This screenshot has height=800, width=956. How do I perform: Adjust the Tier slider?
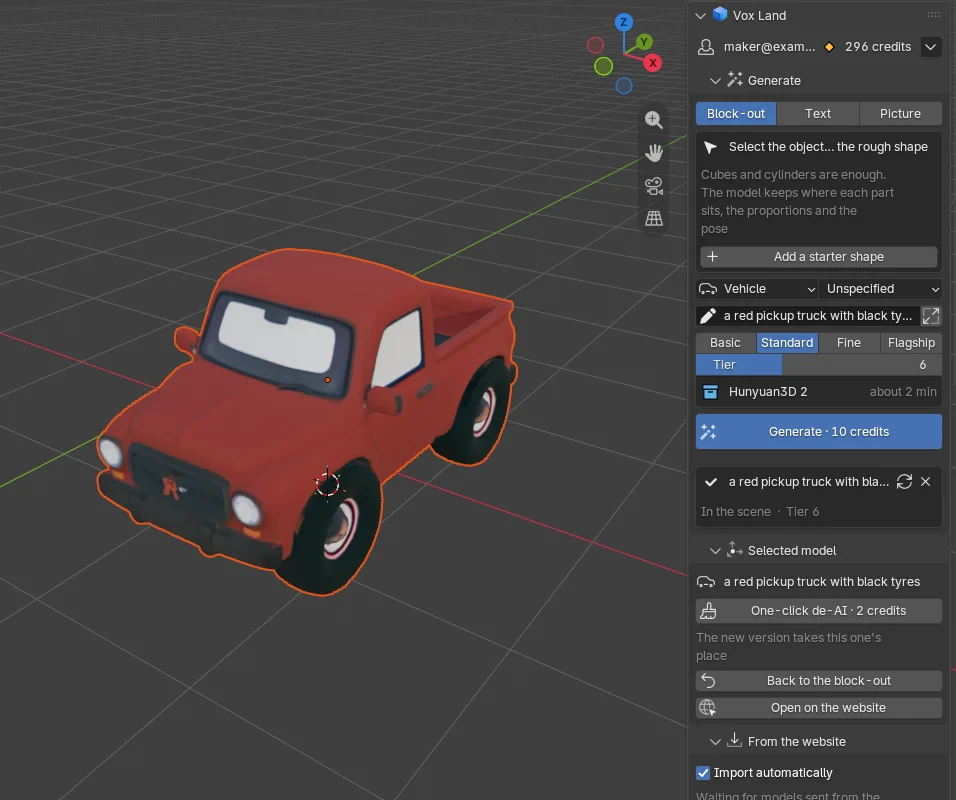point(819,365)
